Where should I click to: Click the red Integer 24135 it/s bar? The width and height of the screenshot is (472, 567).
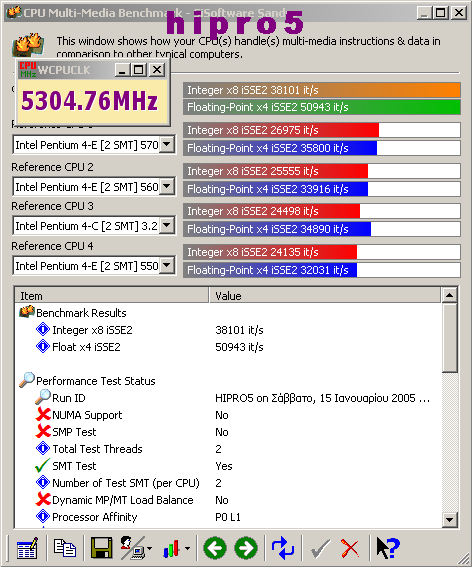click(270, 252)
